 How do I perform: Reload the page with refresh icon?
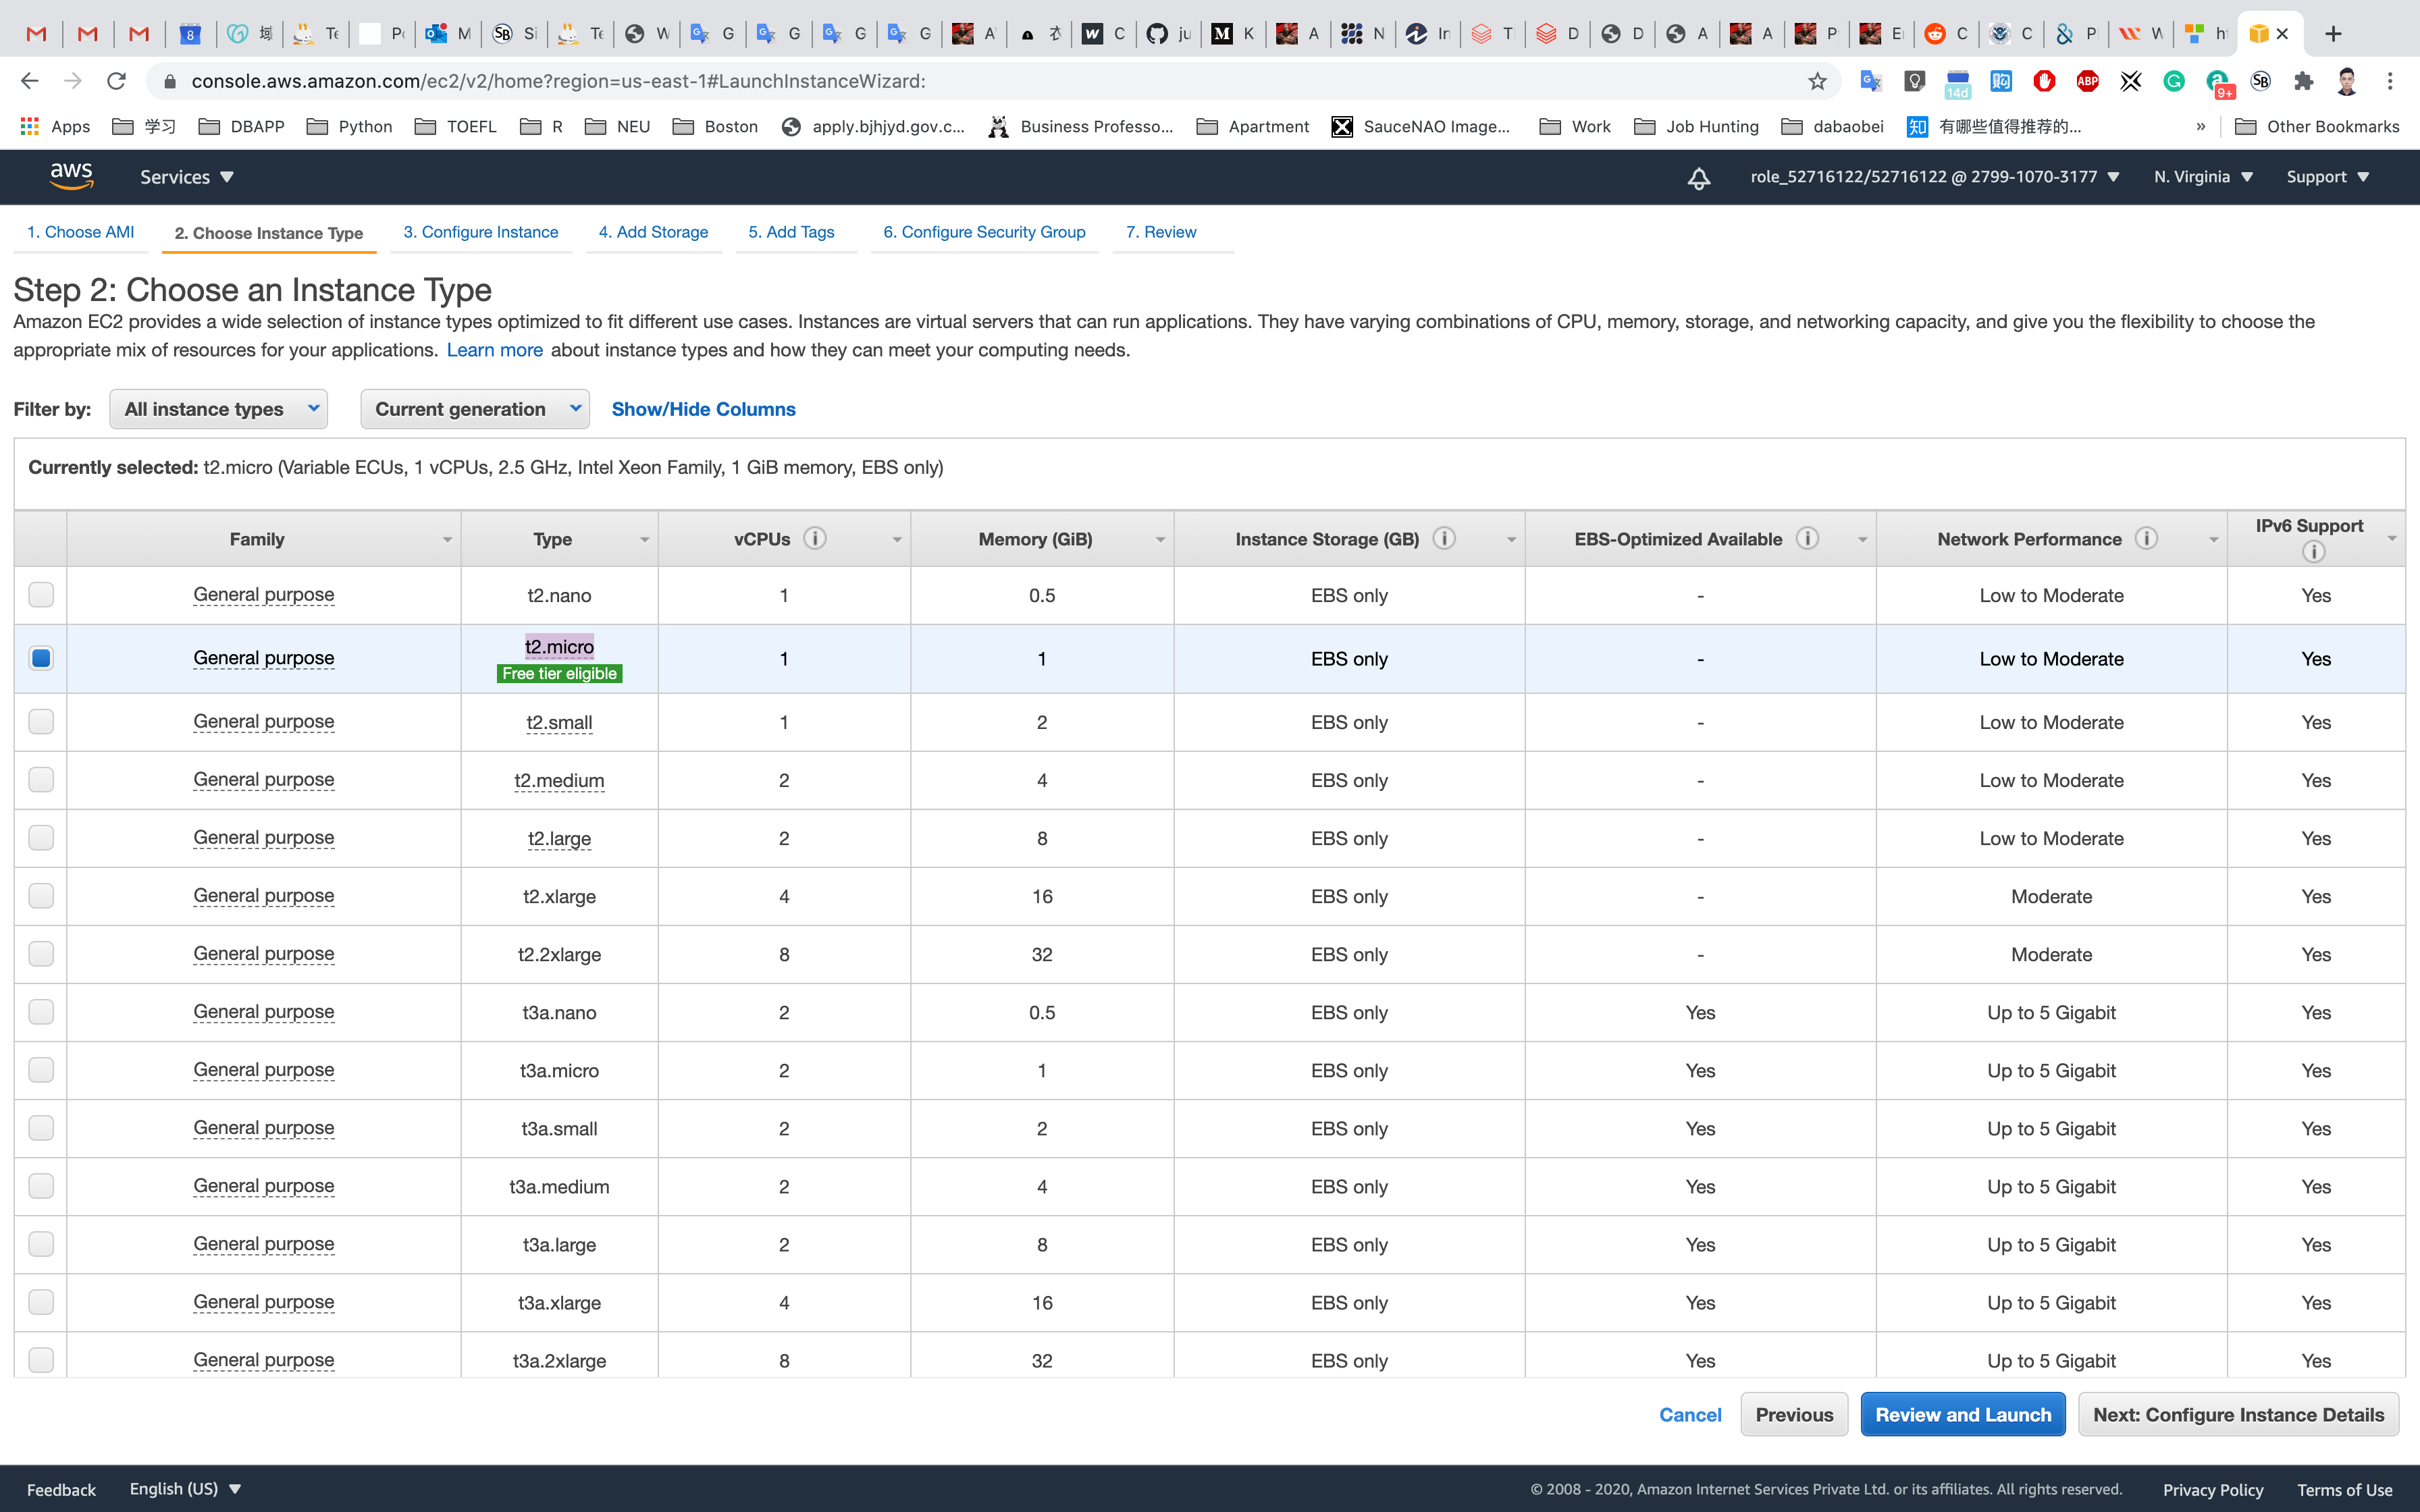tap(116, 81)
